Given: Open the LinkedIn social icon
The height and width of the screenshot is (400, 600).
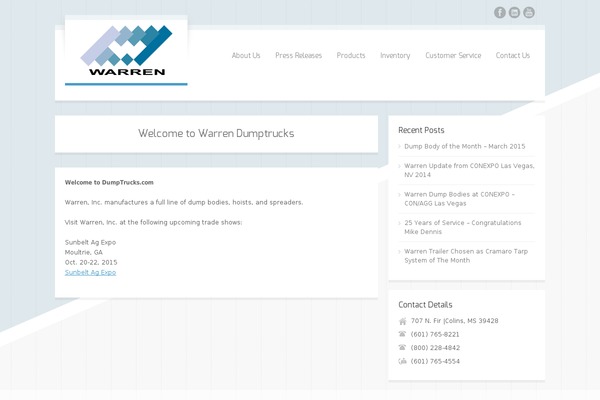Looking at the screenshot, I should [514, 12].
